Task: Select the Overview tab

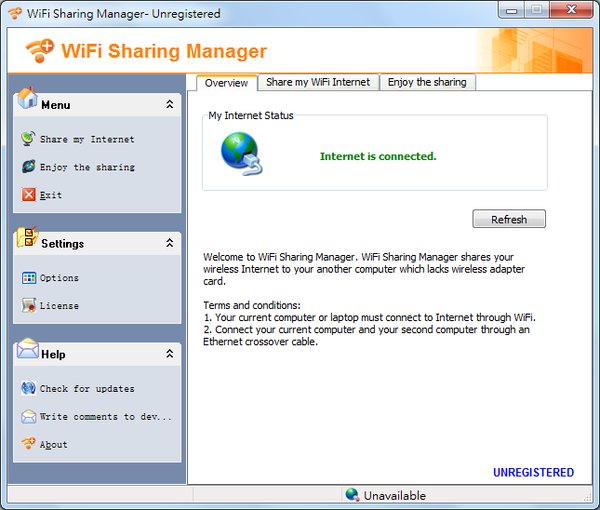Action: coord(227,83)
